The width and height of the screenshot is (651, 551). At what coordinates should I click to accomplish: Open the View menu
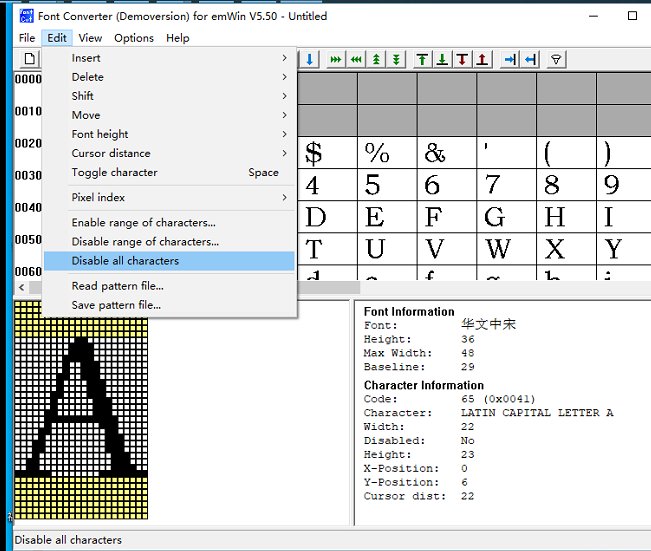[90, 38]
